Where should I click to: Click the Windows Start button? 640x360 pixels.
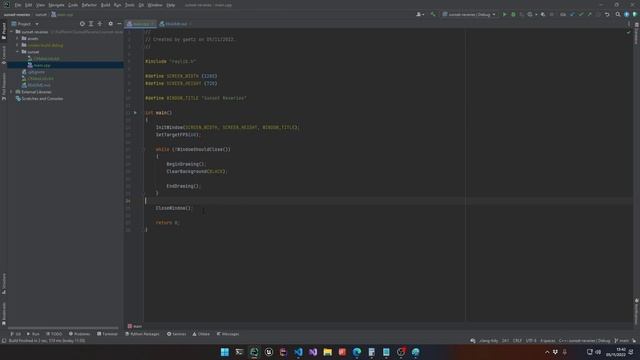click(x=224, y=352)
